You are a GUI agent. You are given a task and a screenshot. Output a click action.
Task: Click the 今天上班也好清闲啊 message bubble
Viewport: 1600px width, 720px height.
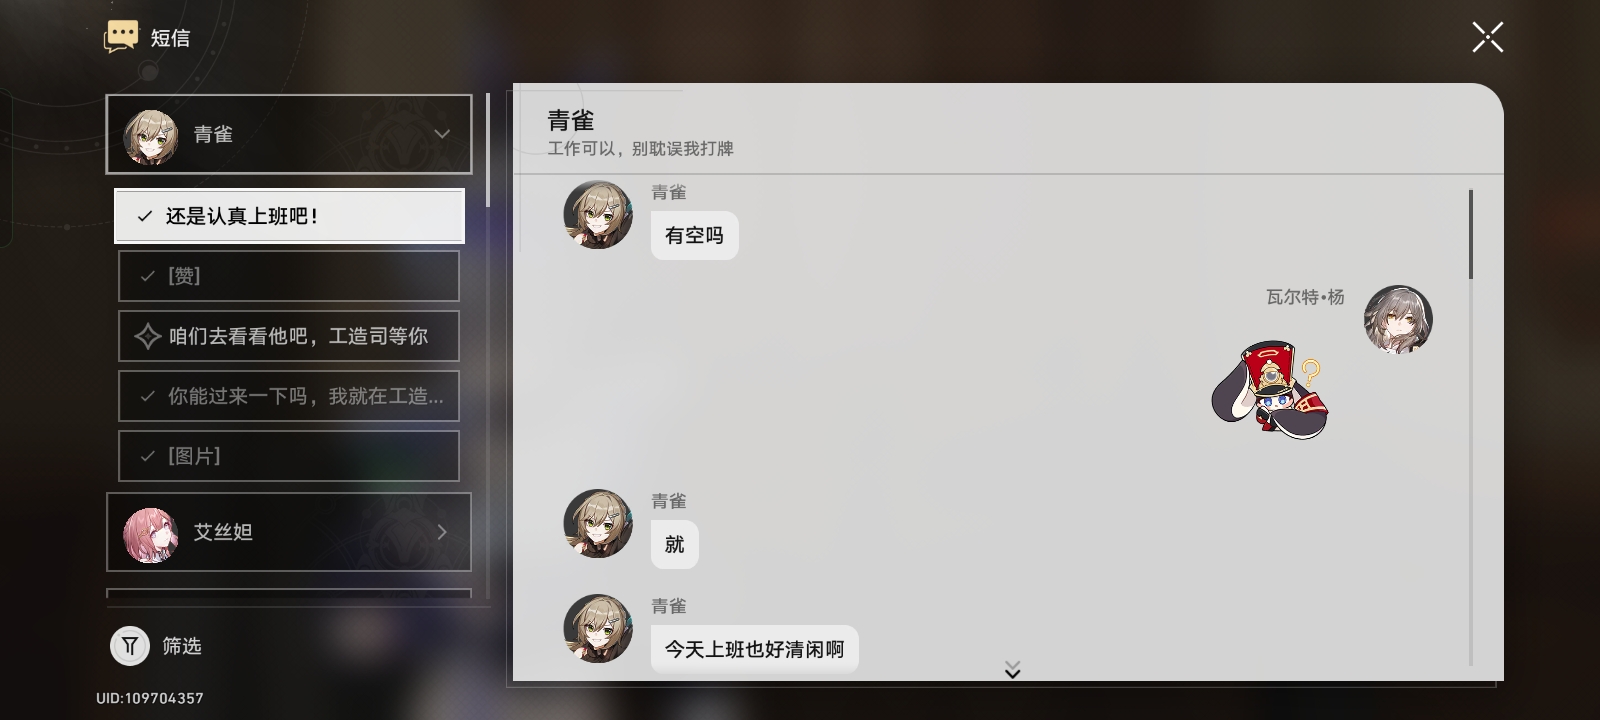(x=755, y=650)
